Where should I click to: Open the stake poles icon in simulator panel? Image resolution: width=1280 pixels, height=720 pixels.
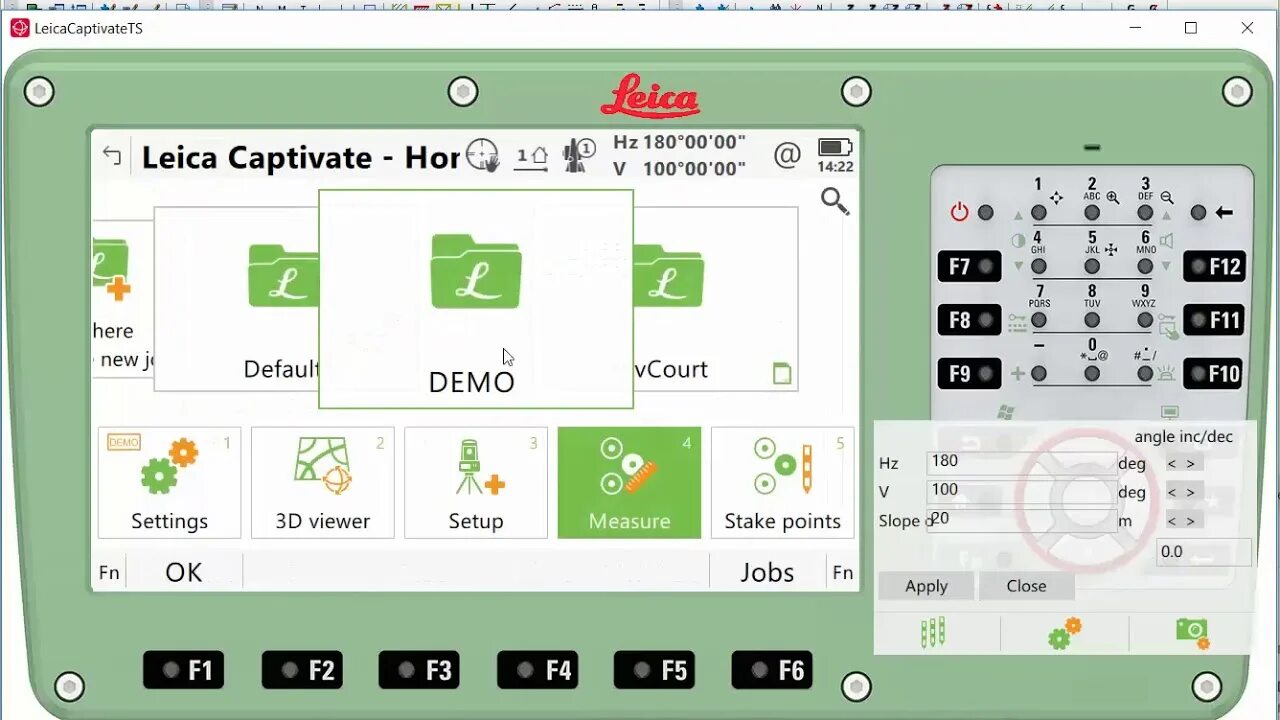point(933,633)
